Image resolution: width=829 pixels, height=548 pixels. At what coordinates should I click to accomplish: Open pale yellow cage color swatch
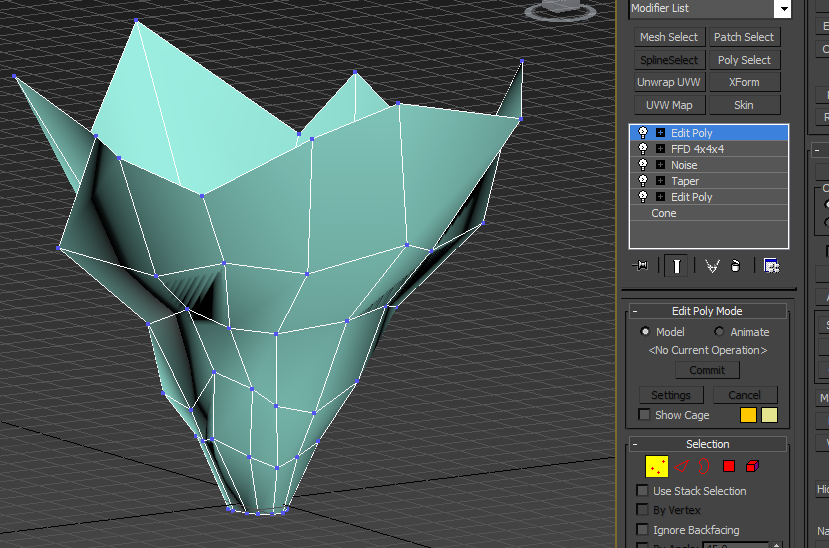(x=769, y=415)
